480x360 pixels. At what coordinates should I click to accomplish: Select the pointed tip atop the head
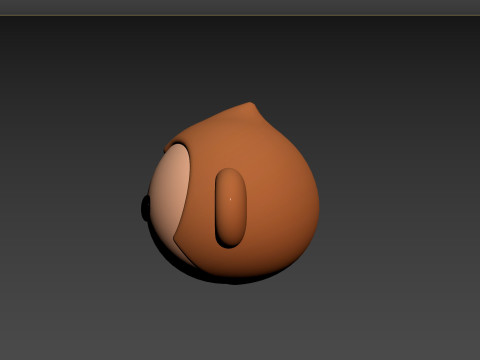(x=249, y=107)
